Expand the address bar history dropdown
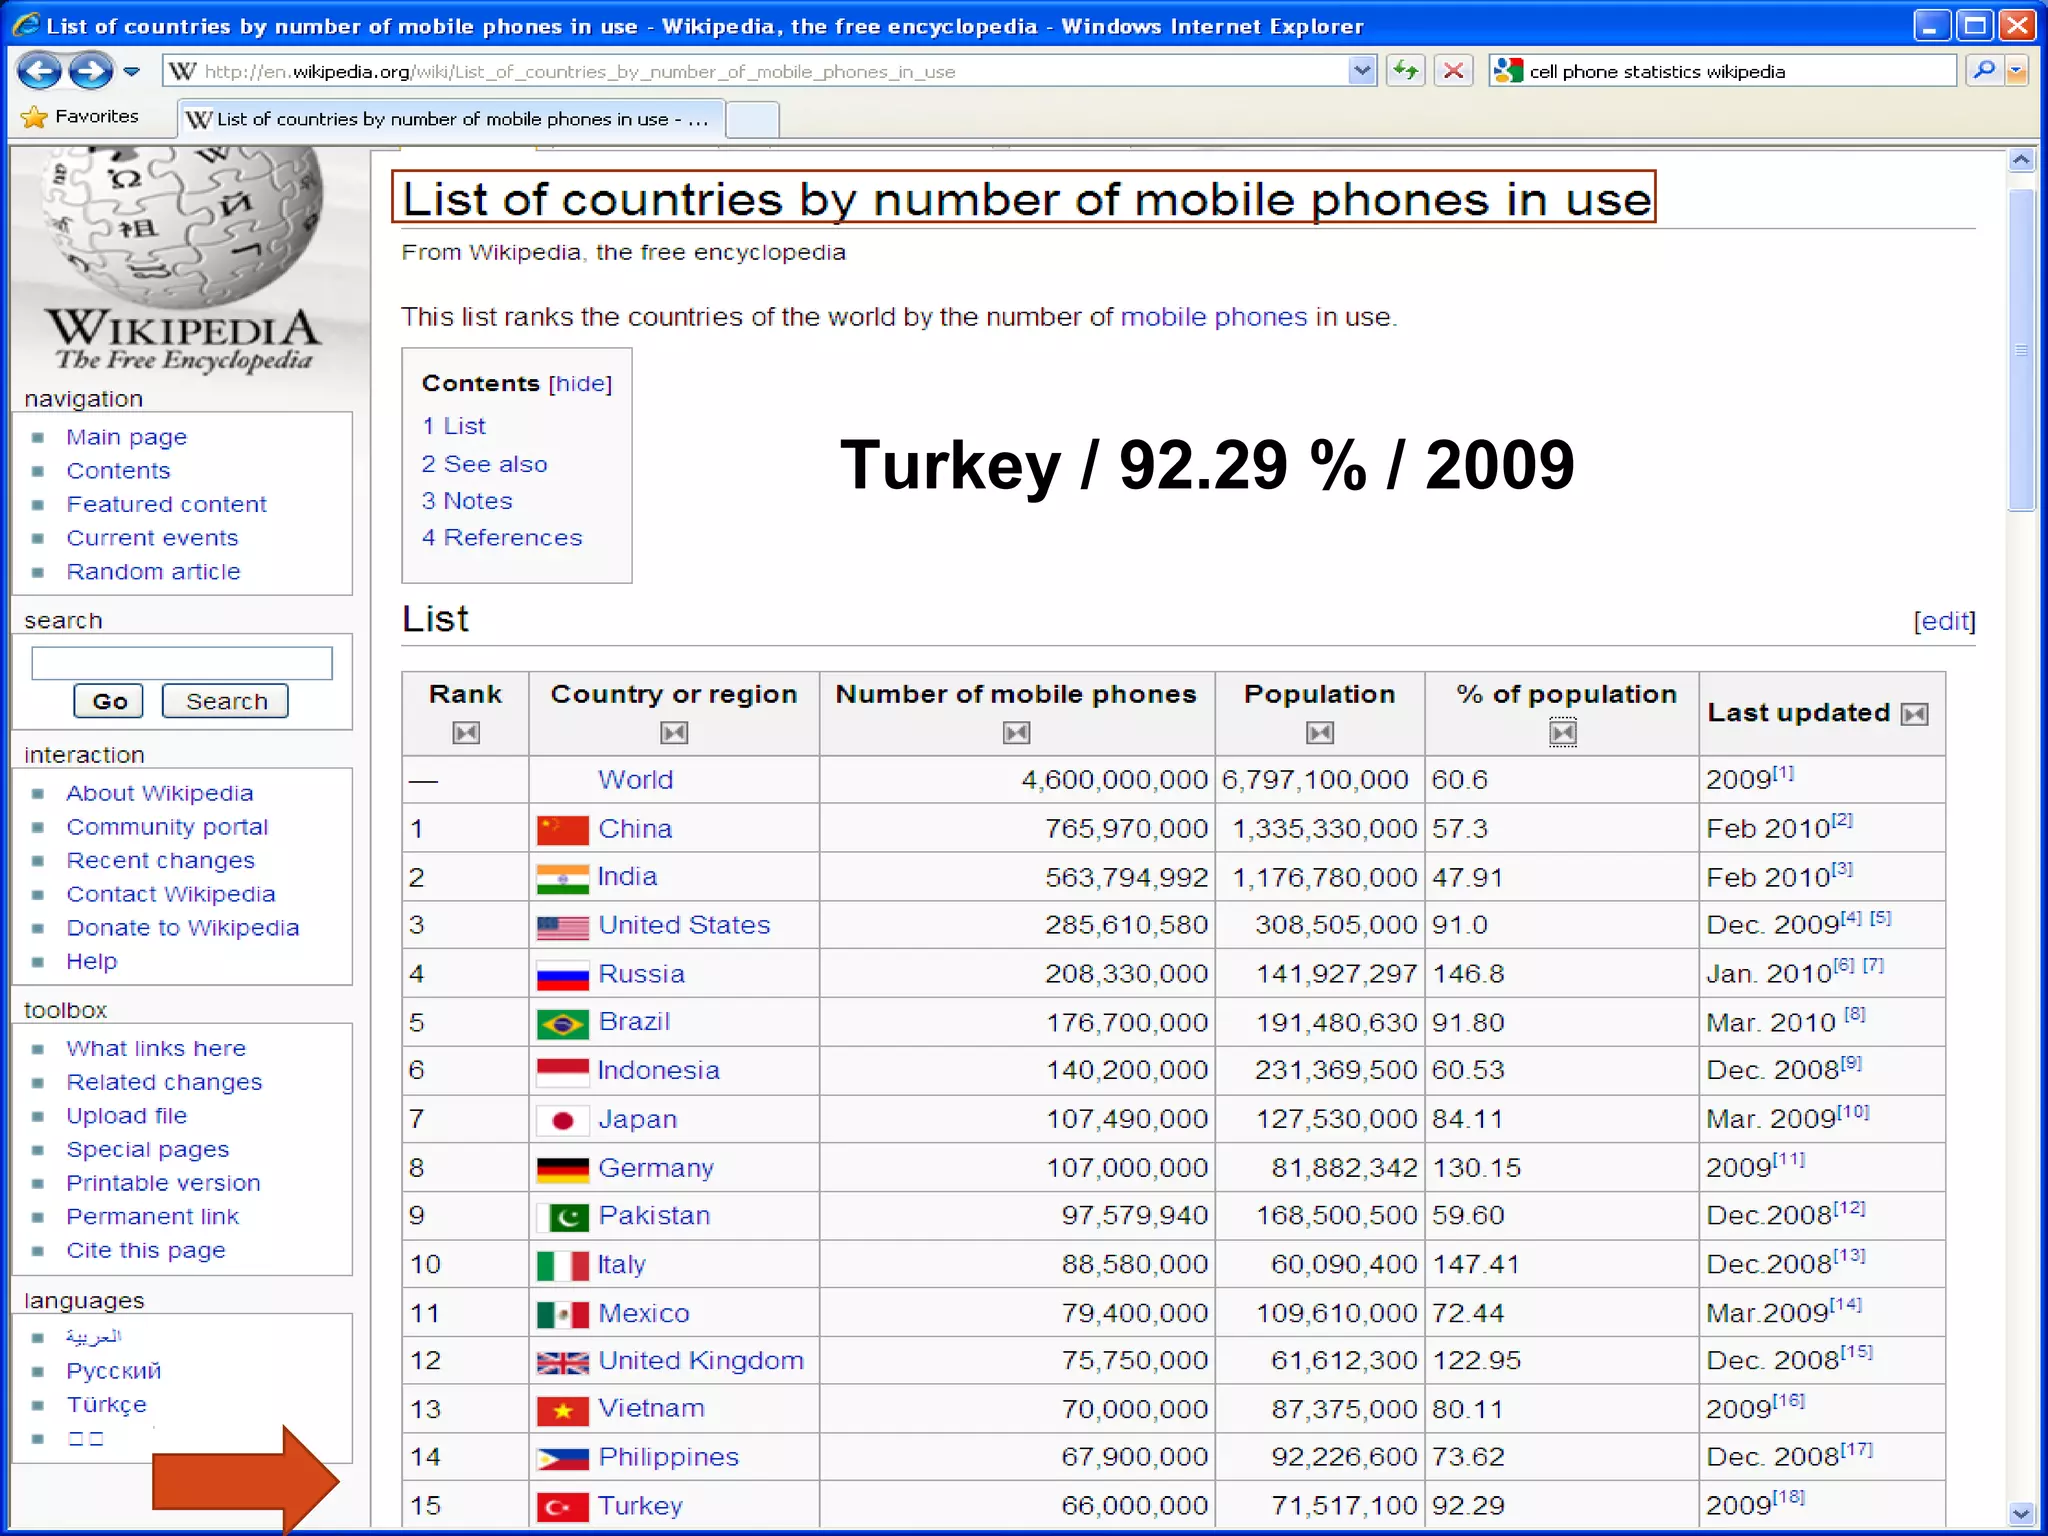Viewport: 2048px width, 1536px height. pyautogui.click(x=1361, y=71)
